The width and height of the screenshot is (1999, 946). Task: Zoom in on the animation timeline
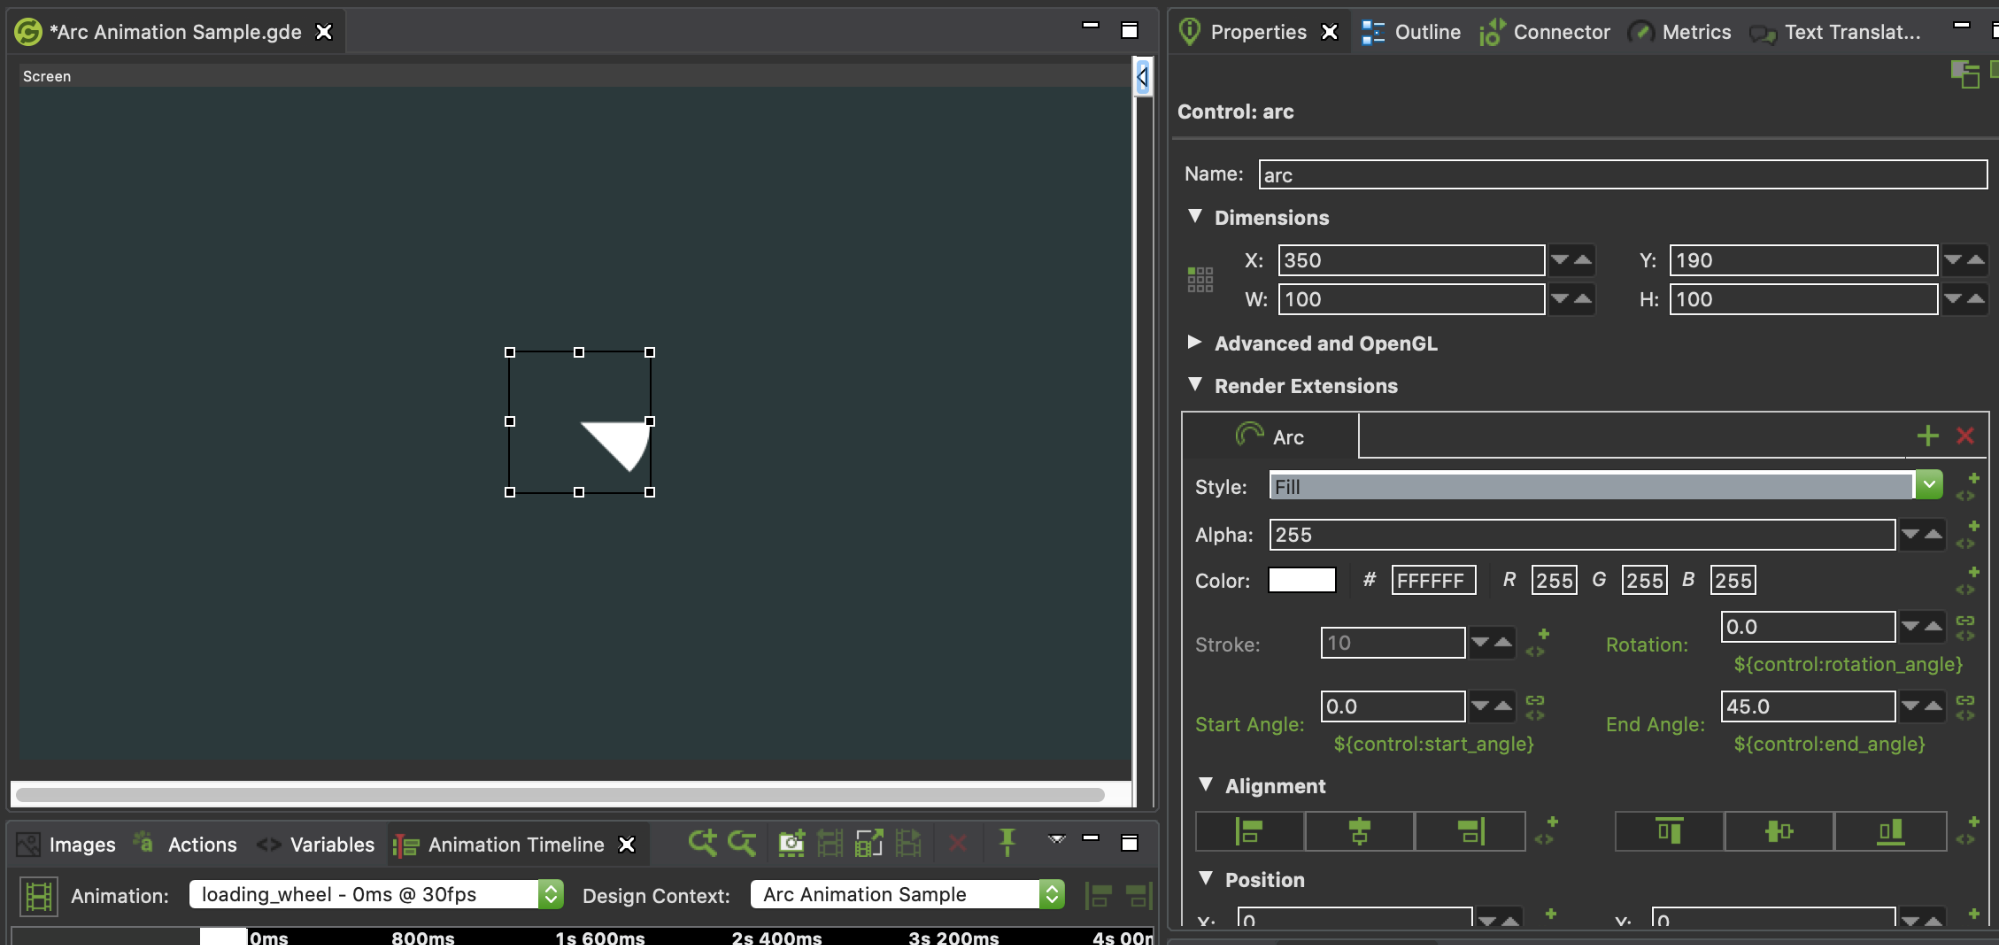pos(702,843)
